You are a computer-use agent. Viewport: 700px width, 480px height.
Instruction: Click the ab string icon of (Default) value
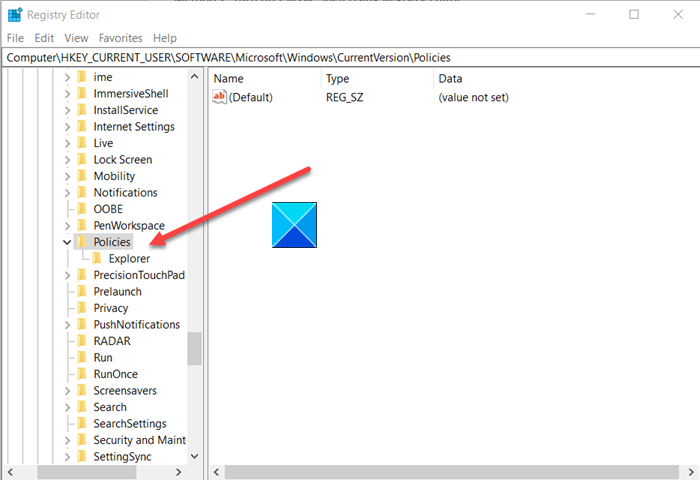pyautogui.click(x=219, y=97)
